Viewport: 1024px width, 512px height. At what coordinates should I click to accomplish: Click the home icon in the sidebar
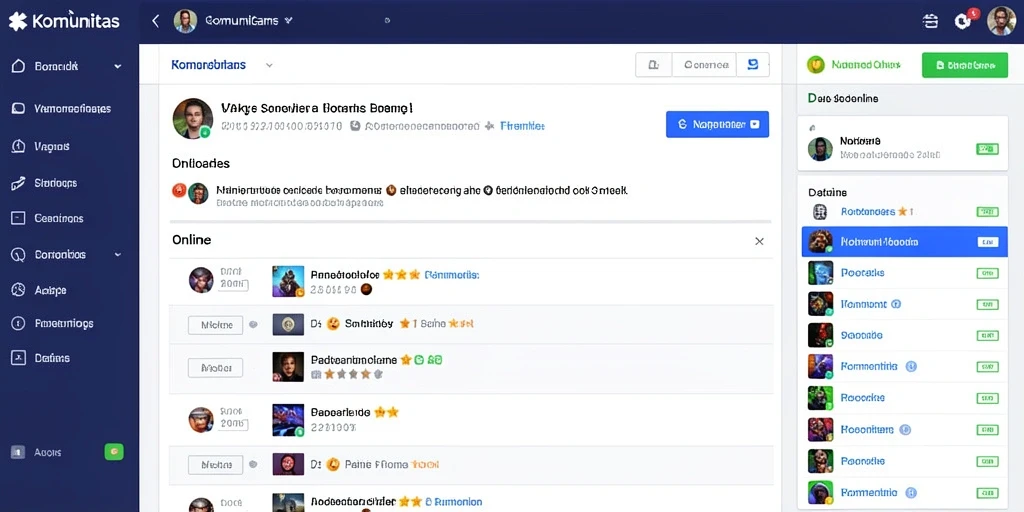18,66
